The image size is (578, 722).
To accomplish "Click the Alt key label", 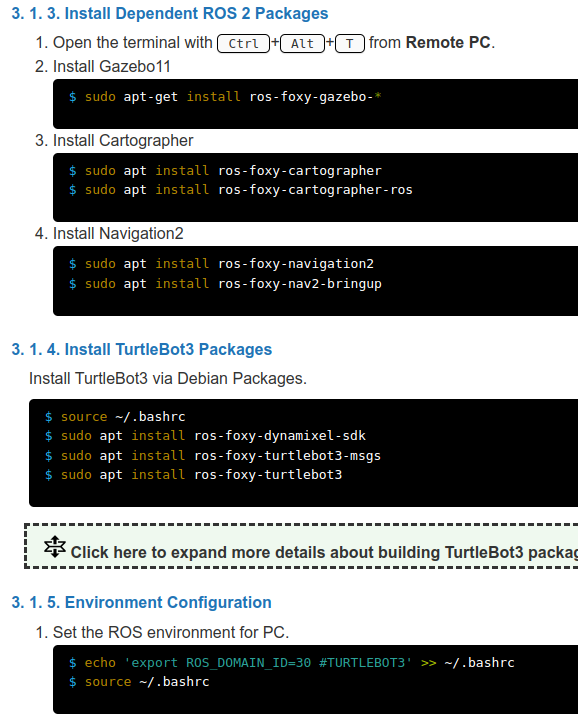I will [x=302, y=43].
